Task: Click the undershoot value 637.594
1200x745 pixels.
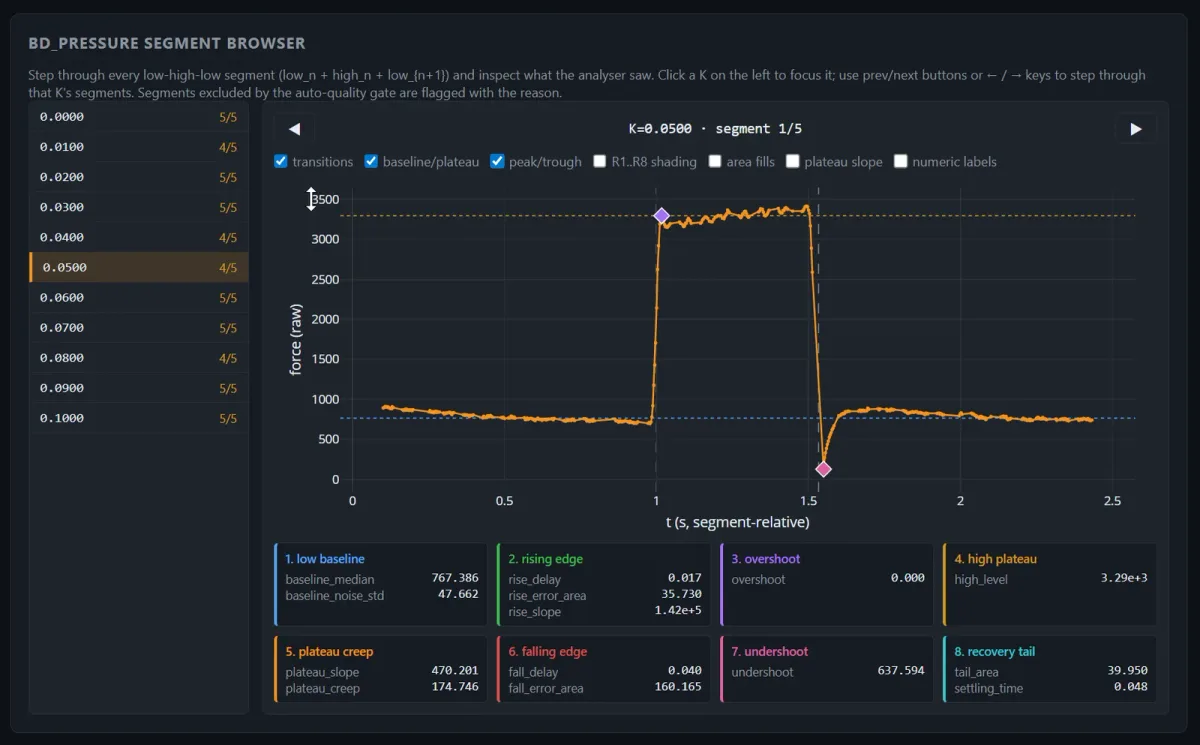Action: point(901,672)
